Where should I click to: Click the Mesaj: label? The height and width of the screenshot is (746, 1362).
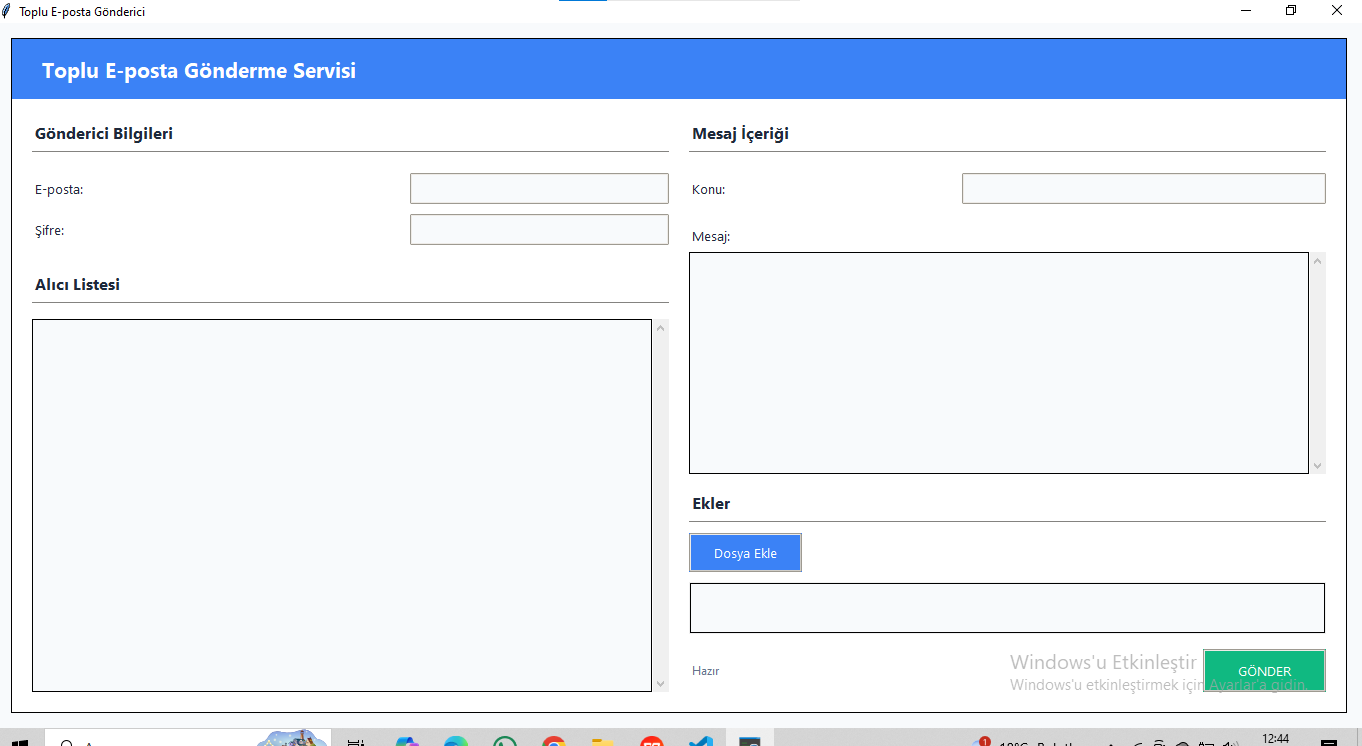click(x=711, y=237)
